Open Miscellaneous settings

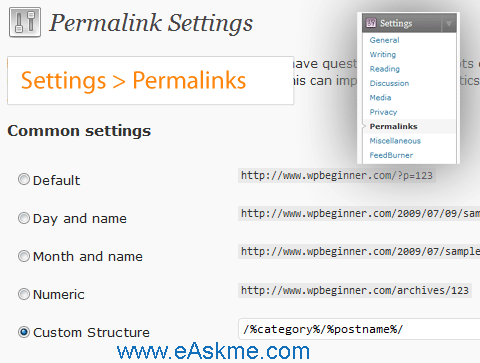click(395, 141)
